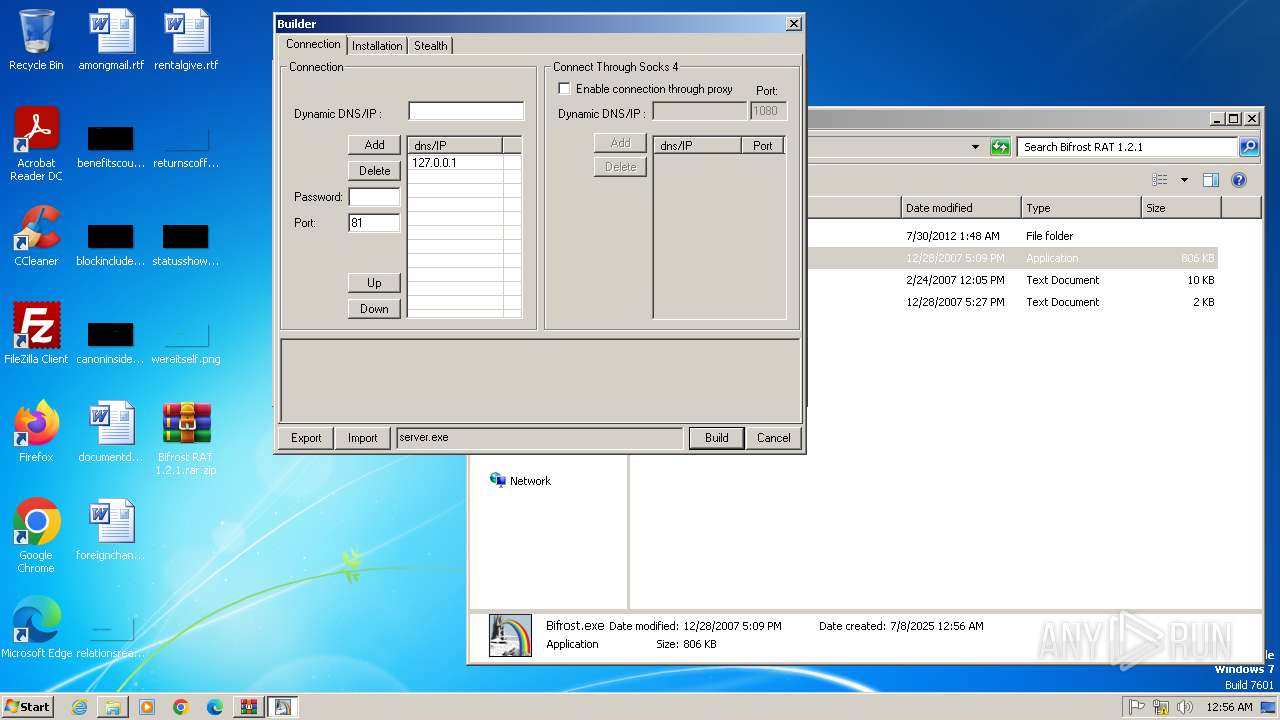This screenshot has width=1280, height=720.
Task: Click the Up button
Action: (374, 283)
